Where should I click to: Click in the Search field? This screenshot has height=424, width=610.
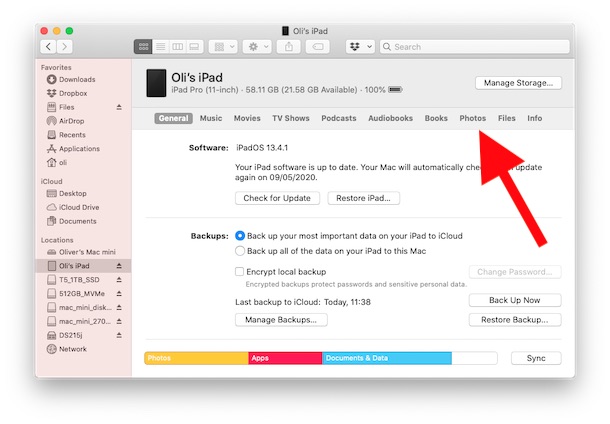pyautogui.click(x=475, y=47)
